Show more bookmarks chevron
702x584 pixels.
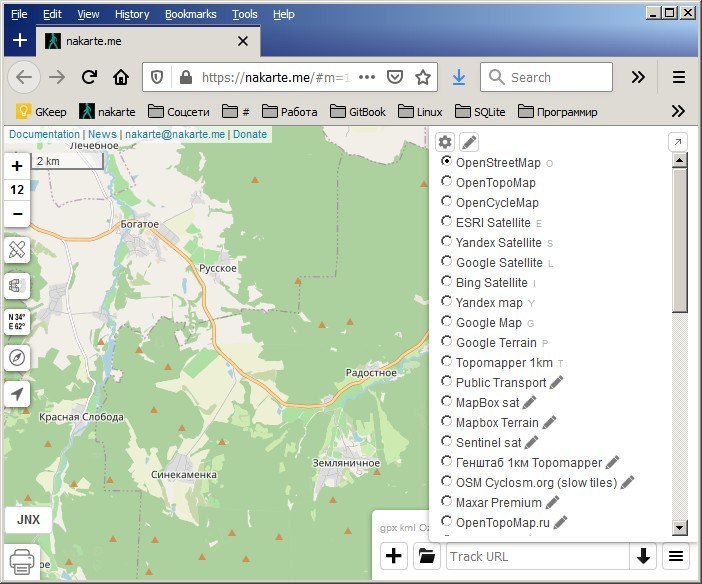click(678, 111)
